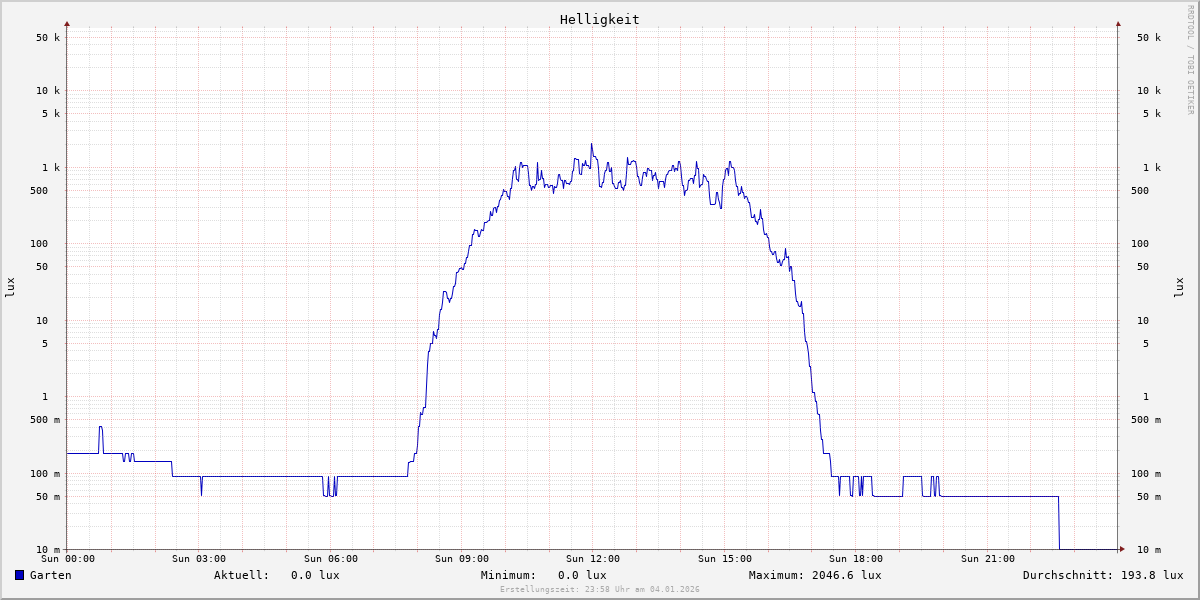Viewport: 1200px width, 600px height.
Task: Click the right vertical lux axis title
Action: 1179,287
